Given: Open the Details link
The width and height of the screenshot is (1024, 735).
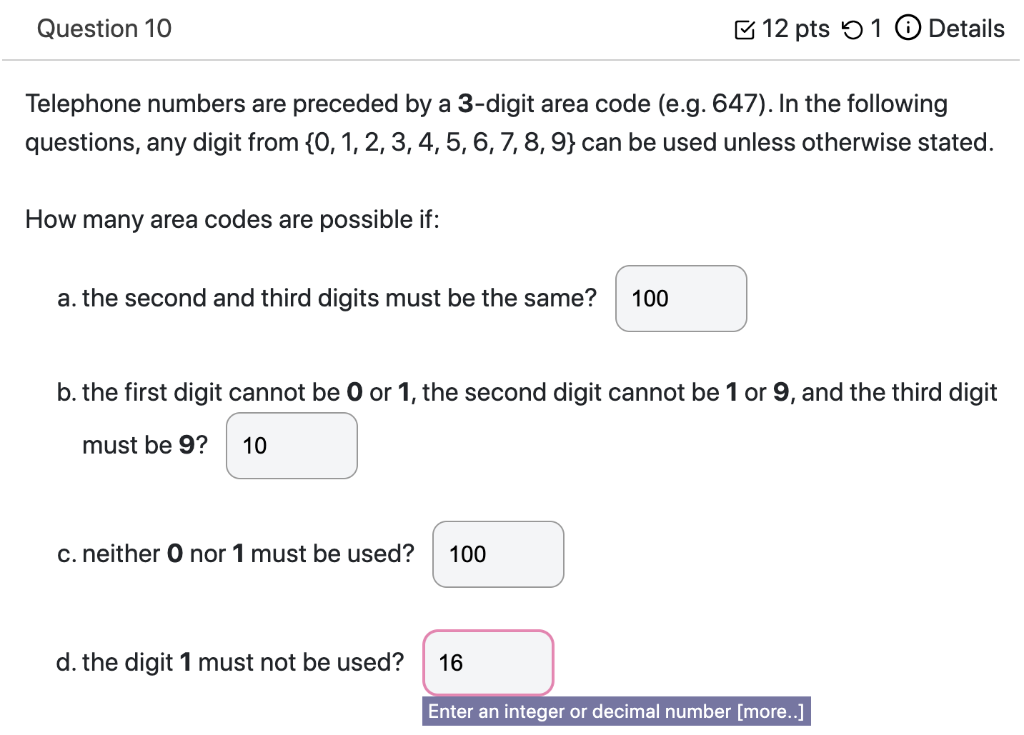Looking at the screenshot, I should click(966, 28).
